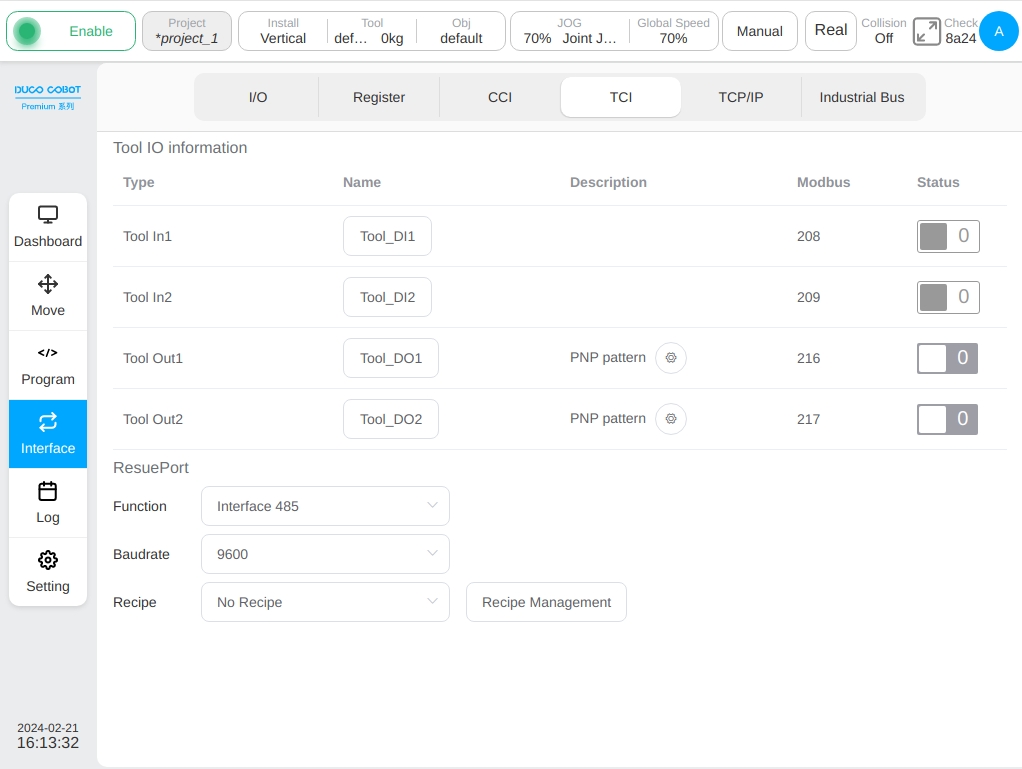This screenshot has width=1022, height=769.
Task: Open PNP pattern settings for Tool Out1
Action: [671, 358]
